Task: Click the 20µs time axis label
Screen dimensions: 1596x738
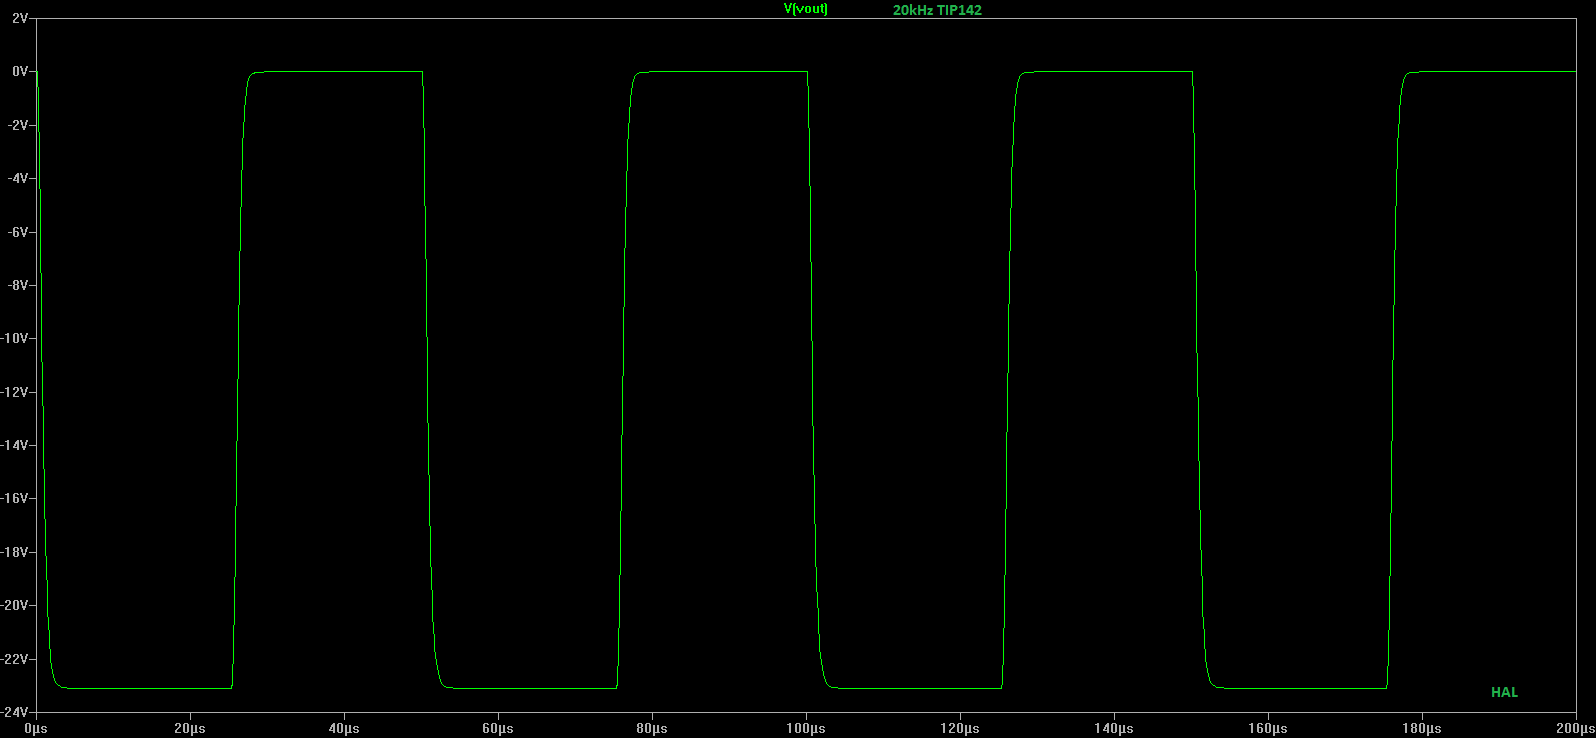Action: 190,729
